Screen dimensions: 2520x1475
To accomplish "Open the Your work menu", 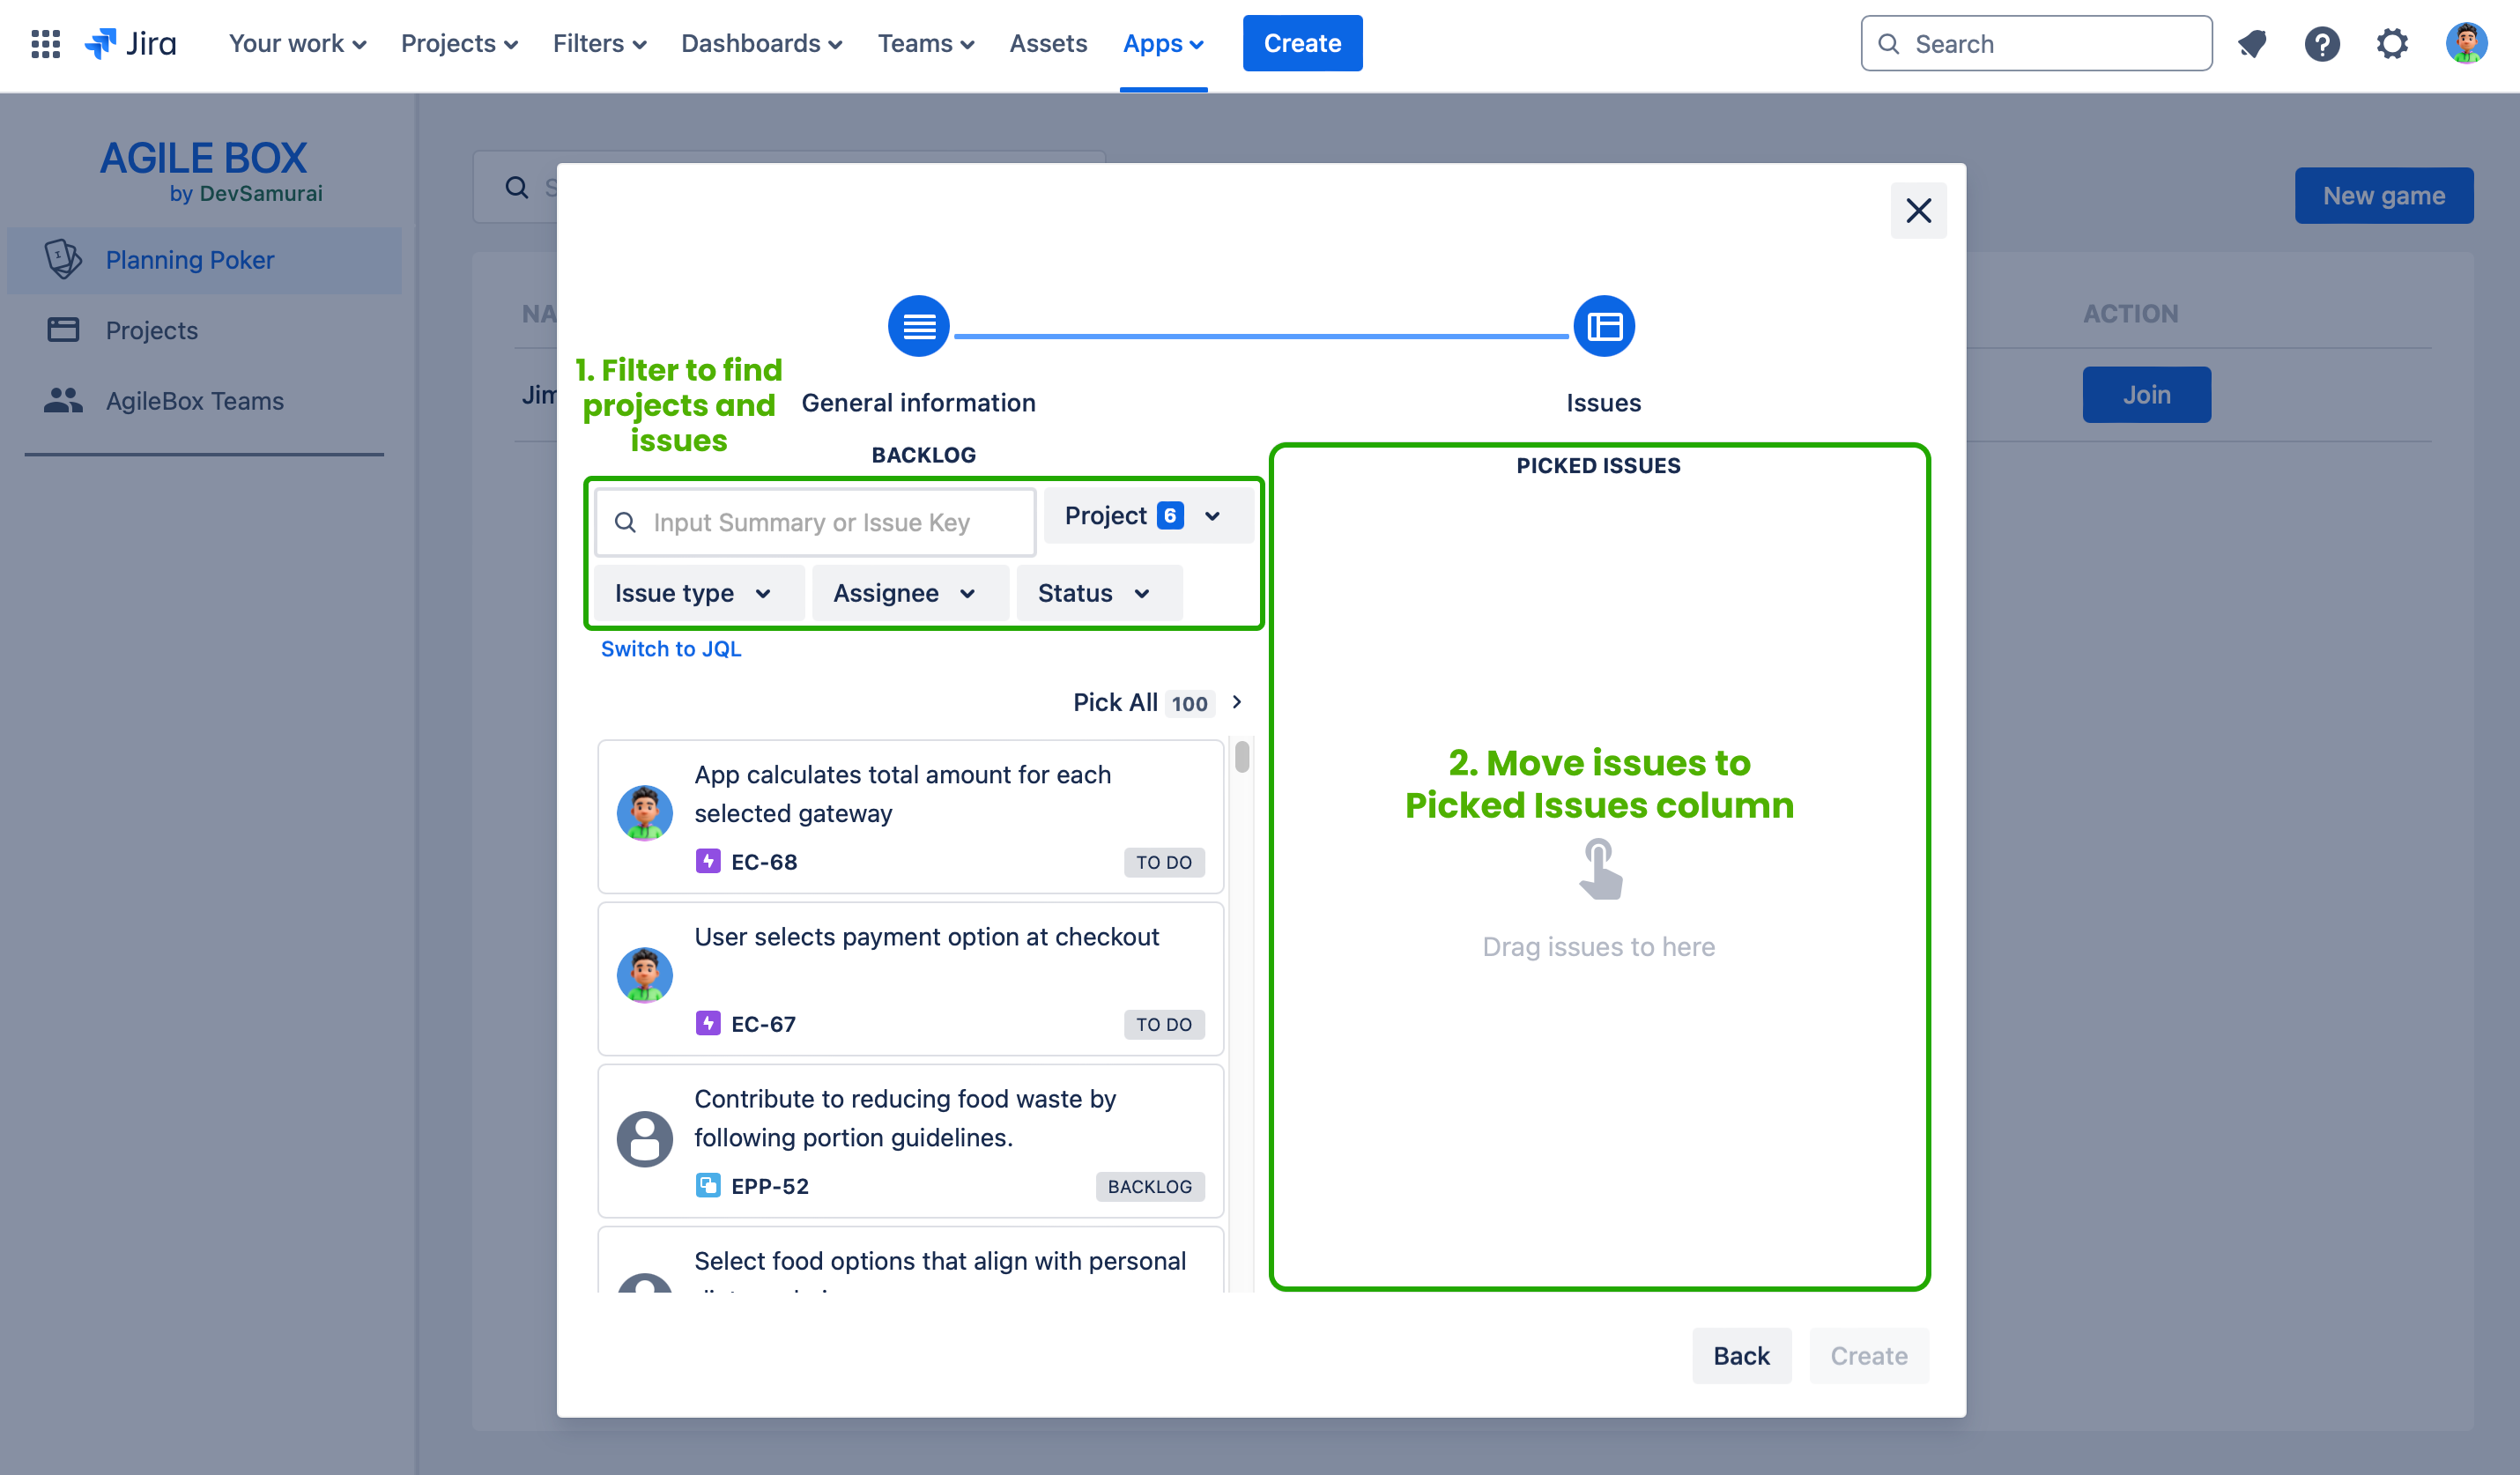I will click(297, 43).
